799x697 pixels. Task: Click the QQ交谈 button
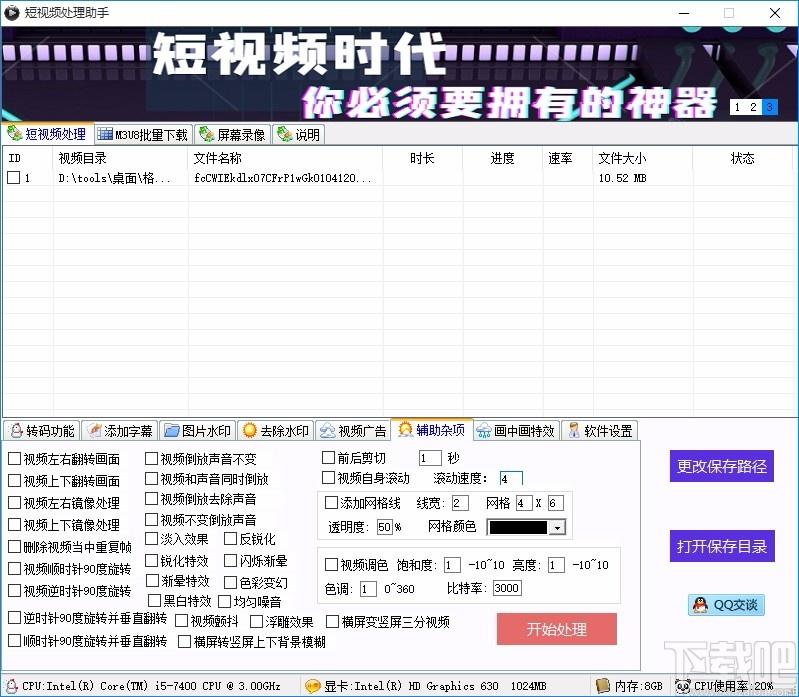[726, 605]
